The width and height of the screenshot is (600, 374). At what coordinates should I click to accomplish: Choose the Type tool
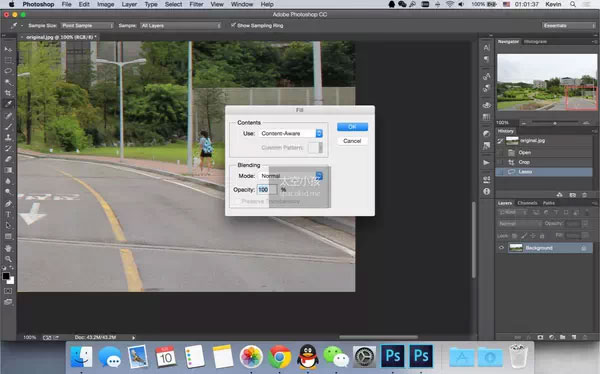(x=8, y=214)
